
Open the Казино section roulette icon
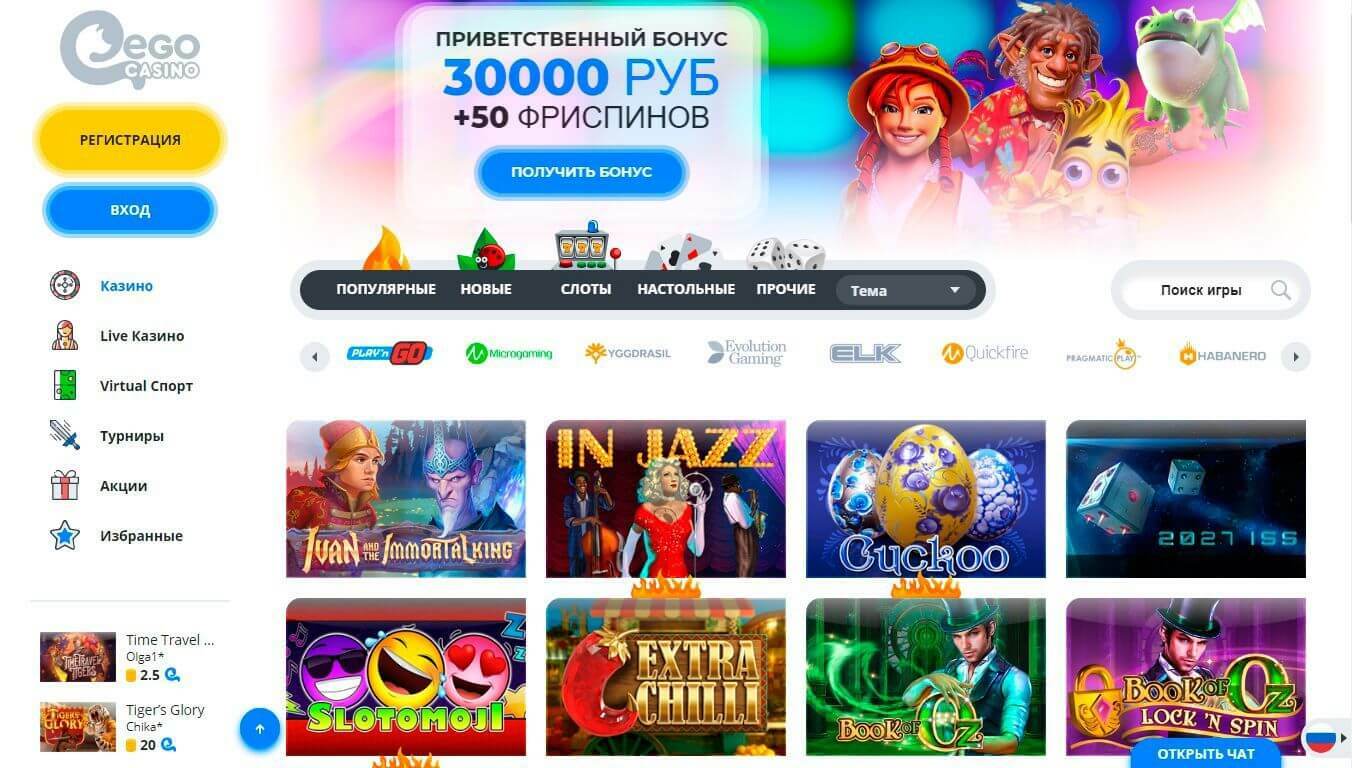[x=65, y=286]
